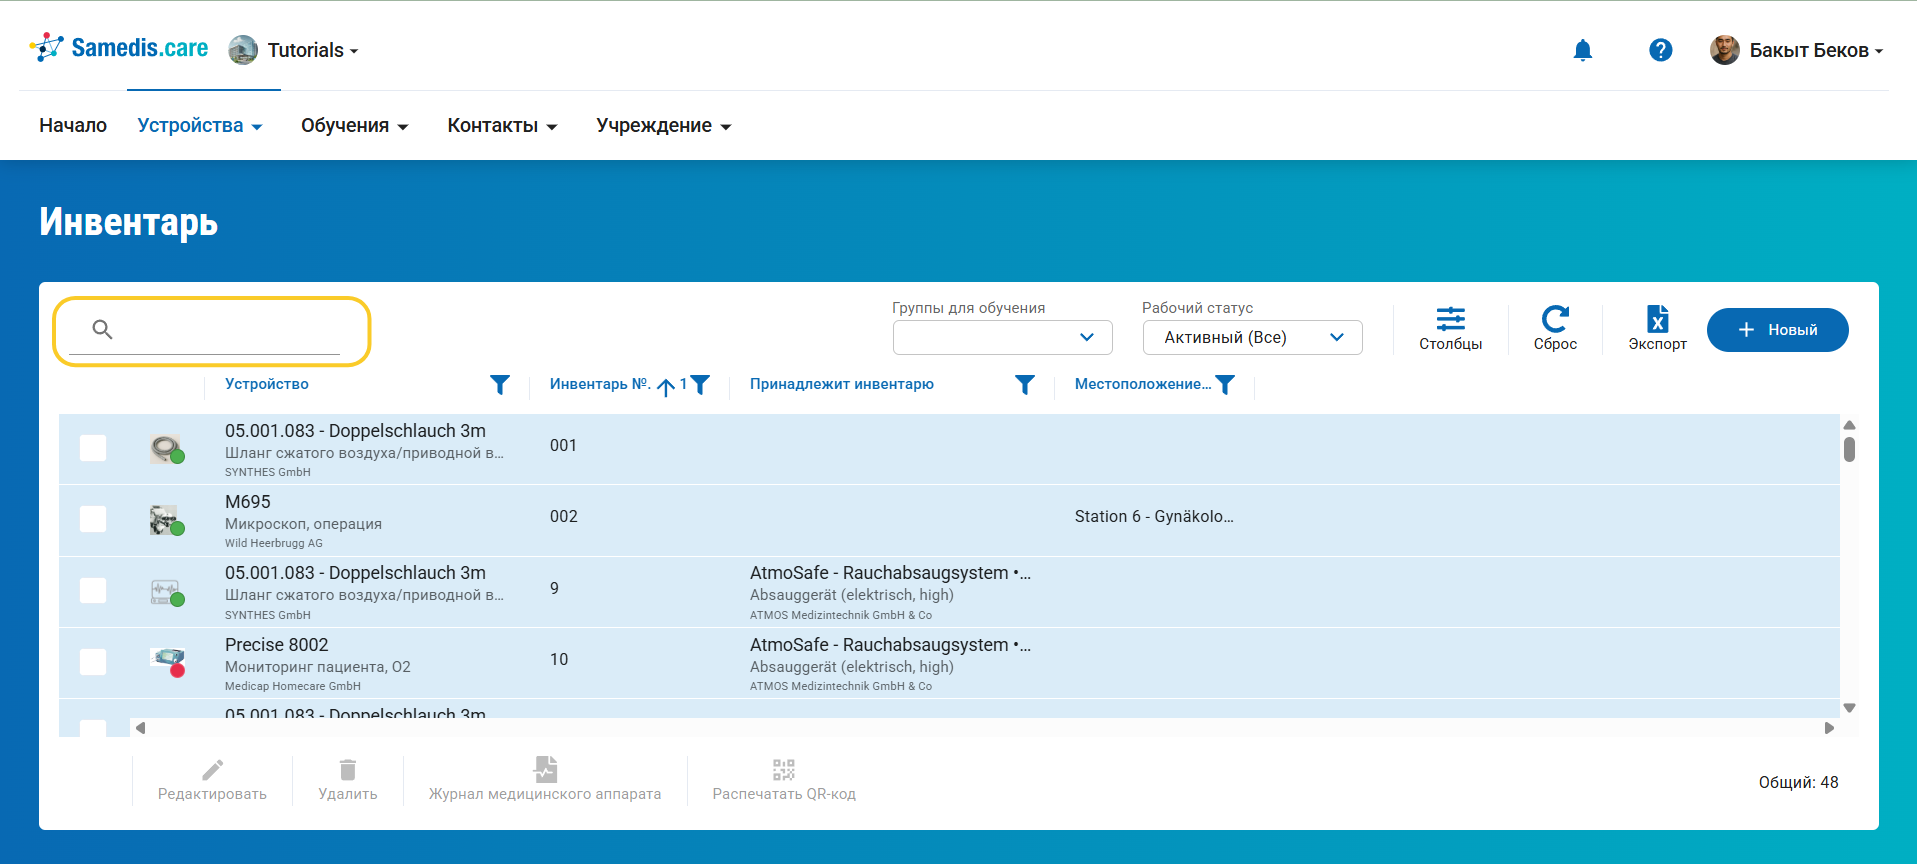The width and height of the screenshot is (1917, 864).
Task: Select the checkbox for inventory row 001
Action: pos(93,448)
